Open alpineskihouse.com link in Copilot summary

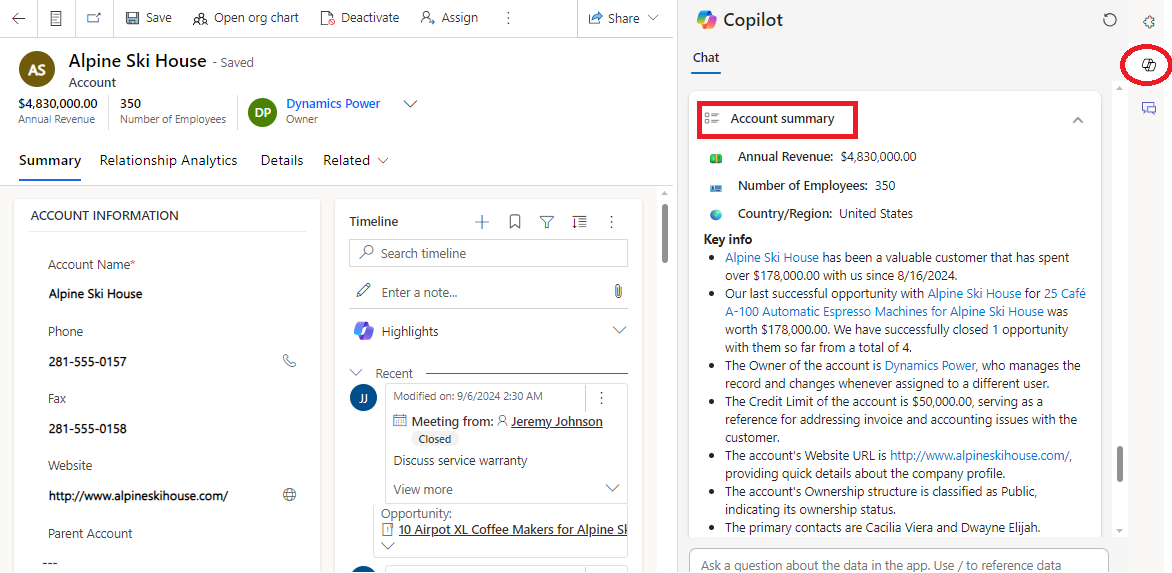(980, 455)
